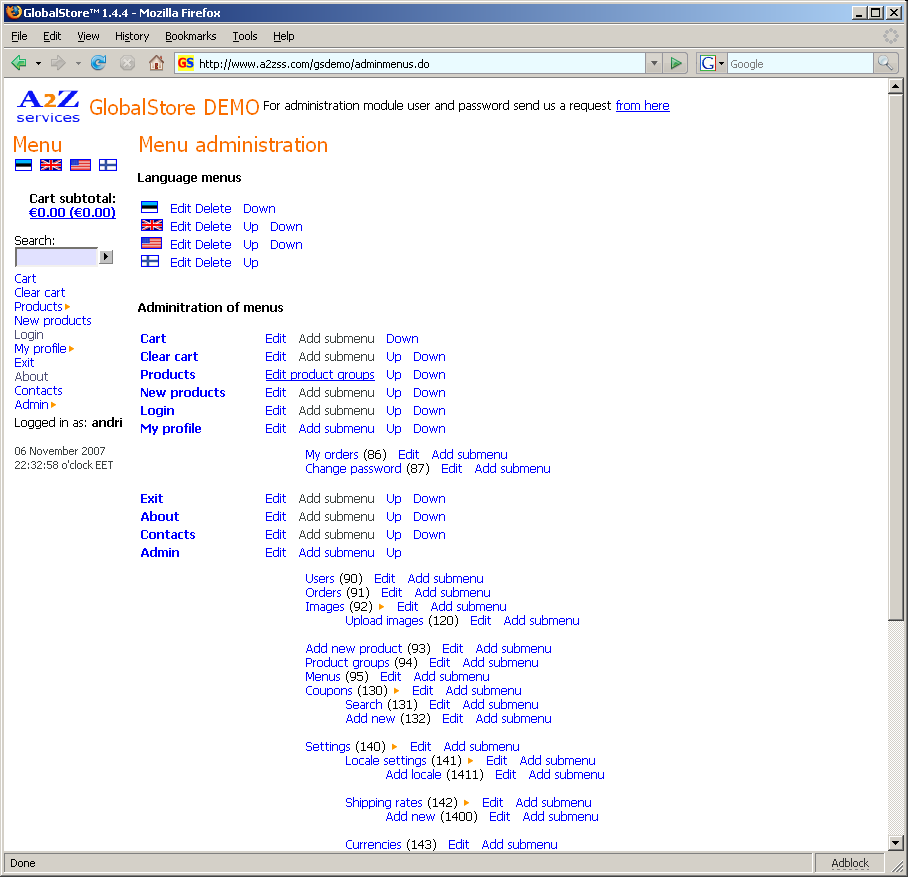Image resolution: width=908 pixels, height=877 pixels.
Task: Click the GS site icon in address bar
Action: tap(185, 63)
